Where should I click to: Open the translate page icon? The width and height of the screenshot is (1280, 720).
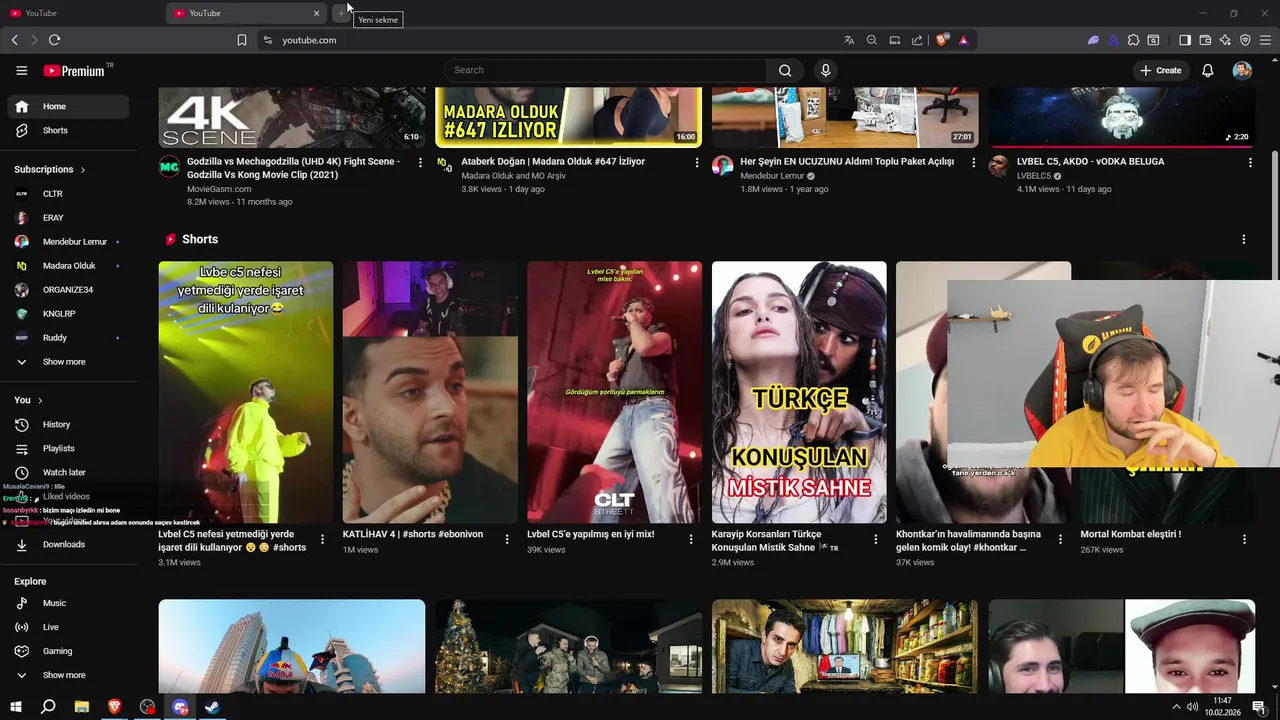tap(849, 40)
